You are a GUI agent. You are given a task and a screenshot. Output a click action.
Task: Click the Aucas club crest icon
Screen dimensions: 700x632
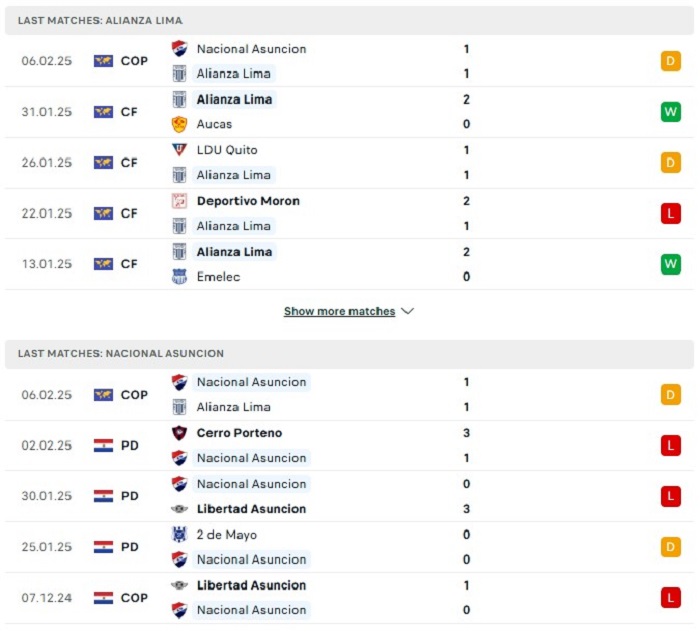[179, 124]
